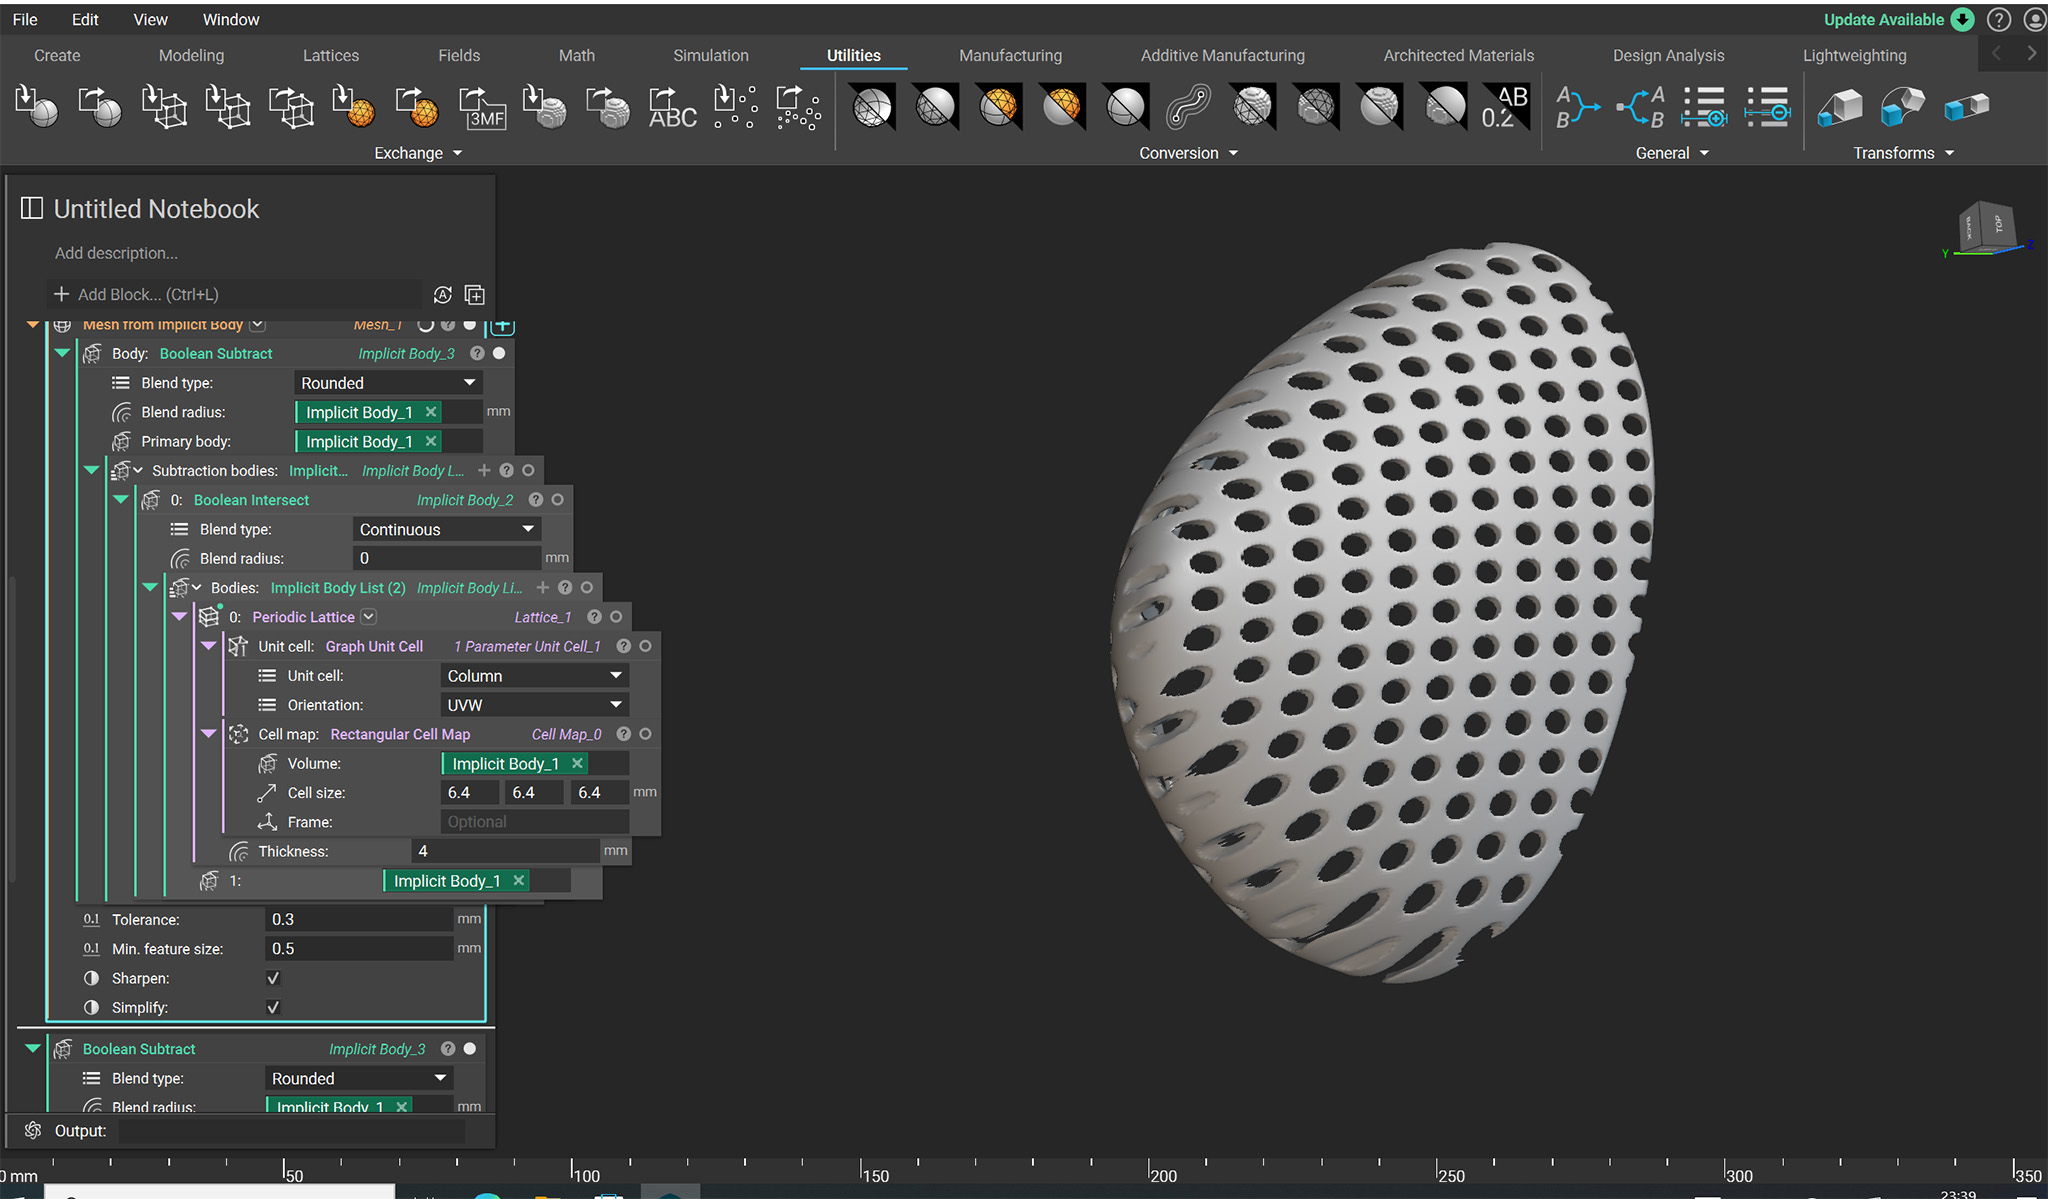Click the Text from Scalar (AB 0.2) conversion icon
This screenshot has height=1199, width=2048.
(1503, 107)
